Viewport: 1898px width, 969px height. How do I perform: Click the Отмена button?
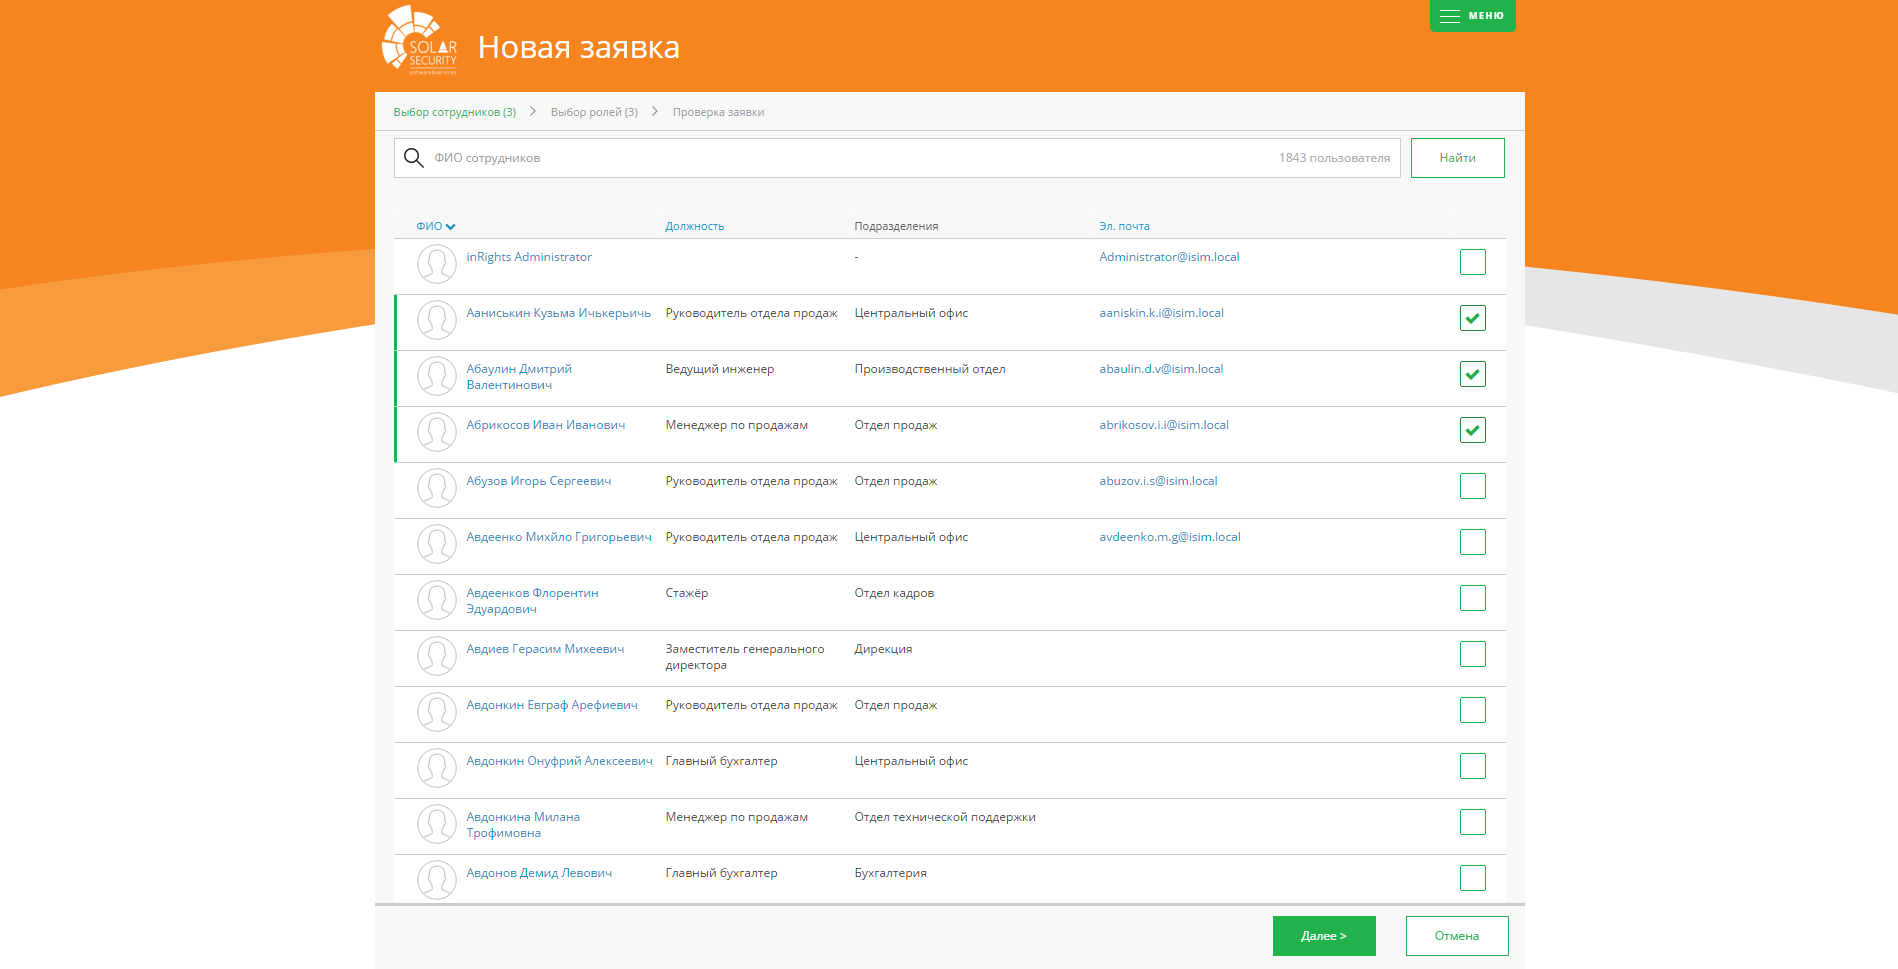[x=1457, y=936]
